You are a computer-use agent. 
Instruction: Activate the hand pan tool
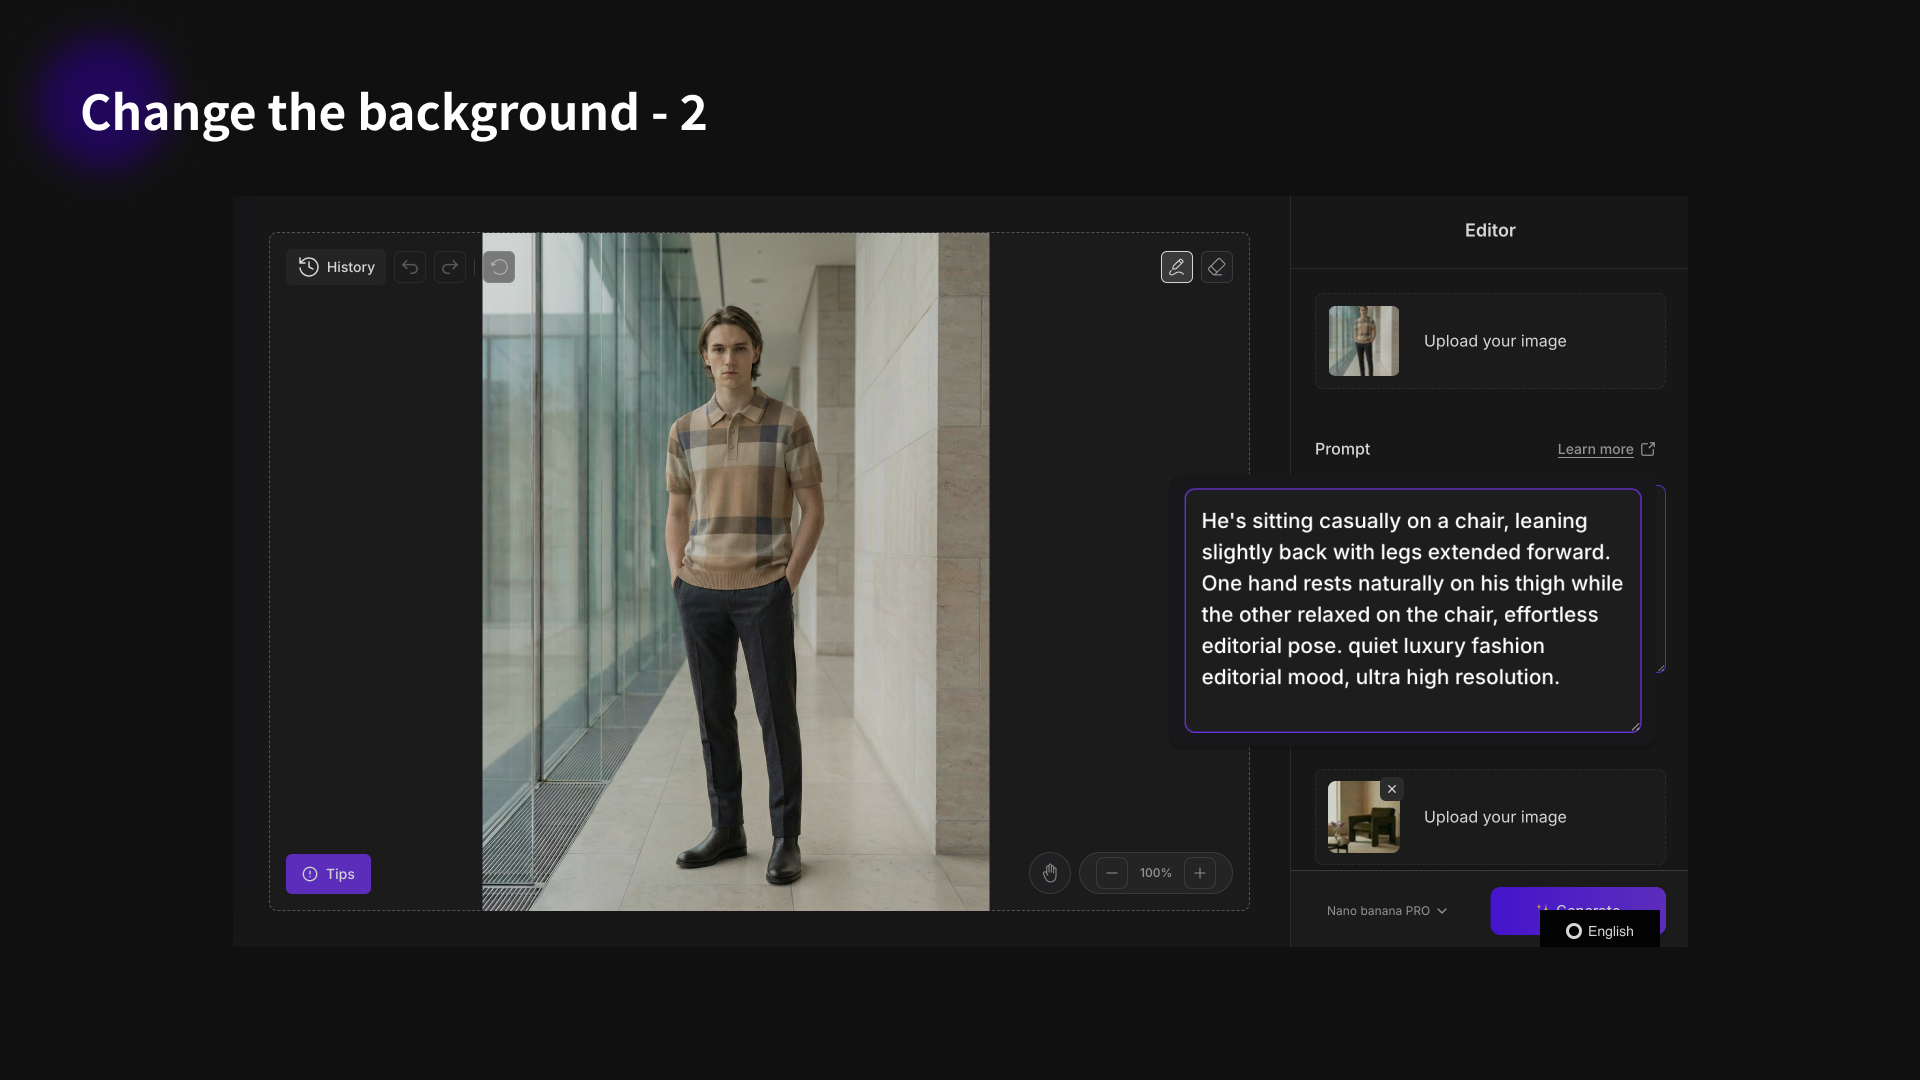1050,873
